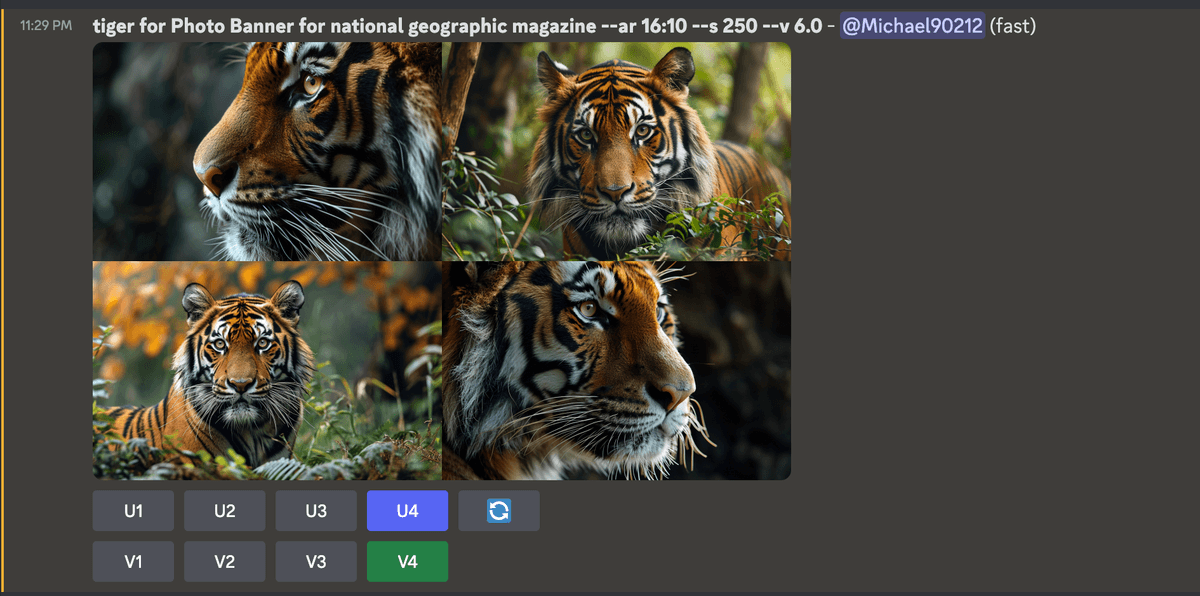Open top-right front-facing tiger in forest image
This screenshot has width=1200, height=596.
pyautogui.click(x=616, y=151)
